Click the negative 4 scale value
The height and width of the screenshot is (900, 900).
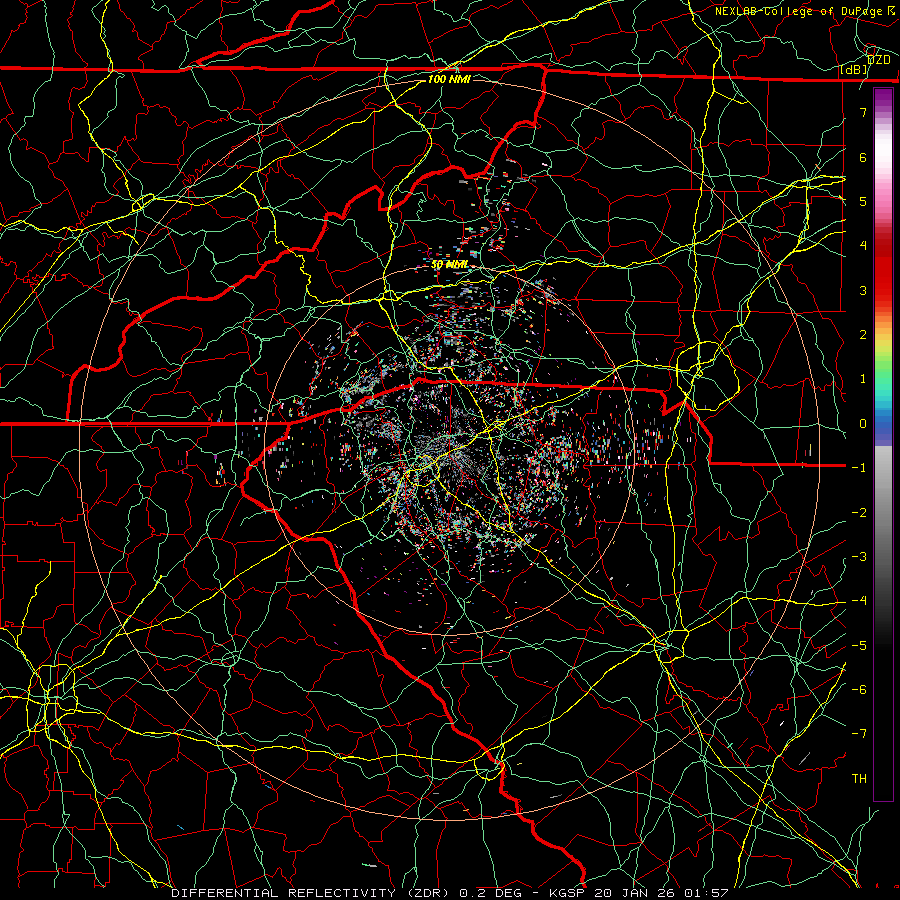point(859,601)
